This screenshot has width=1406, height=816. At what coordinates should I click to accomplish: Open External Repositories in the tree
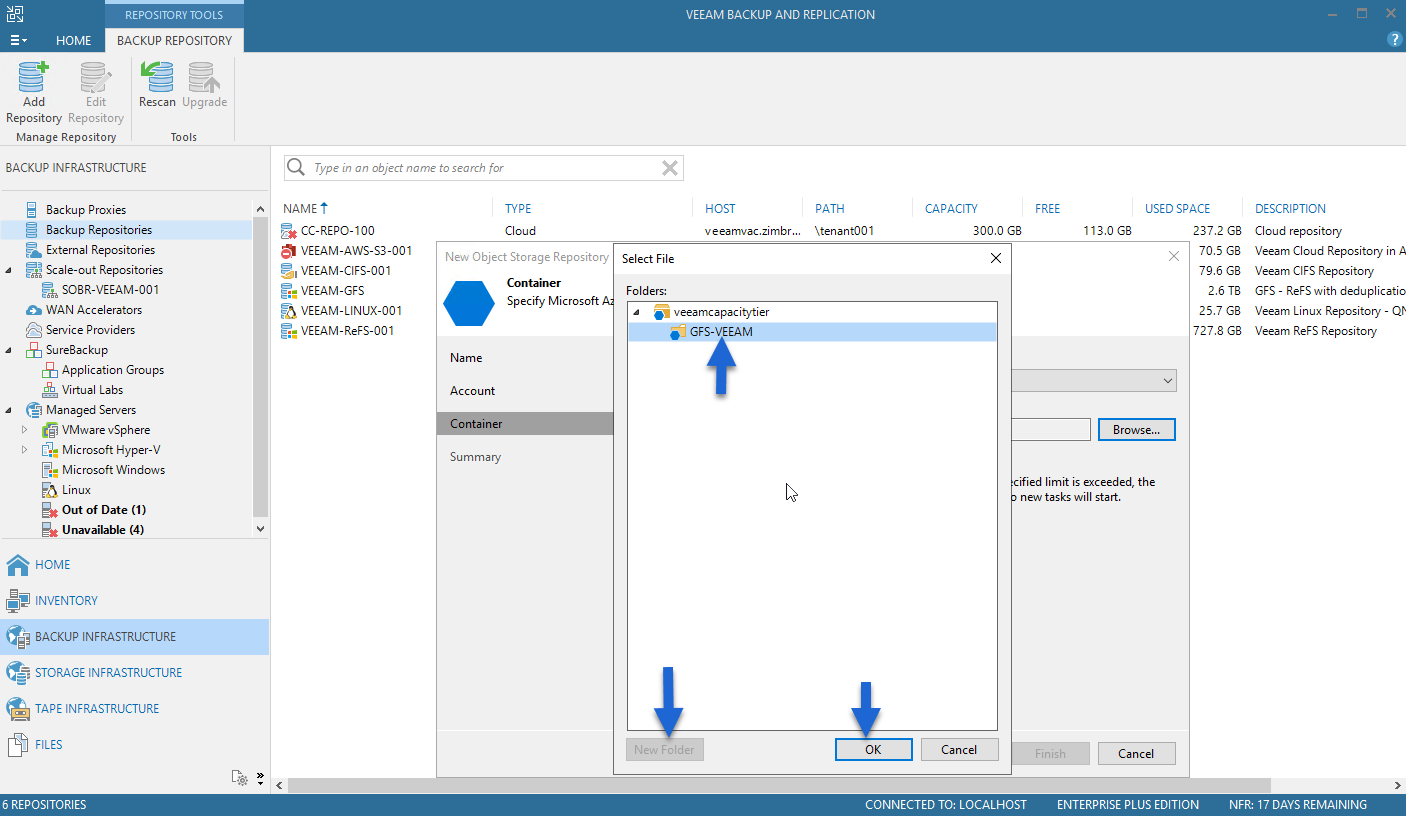(x=100, y=250)
